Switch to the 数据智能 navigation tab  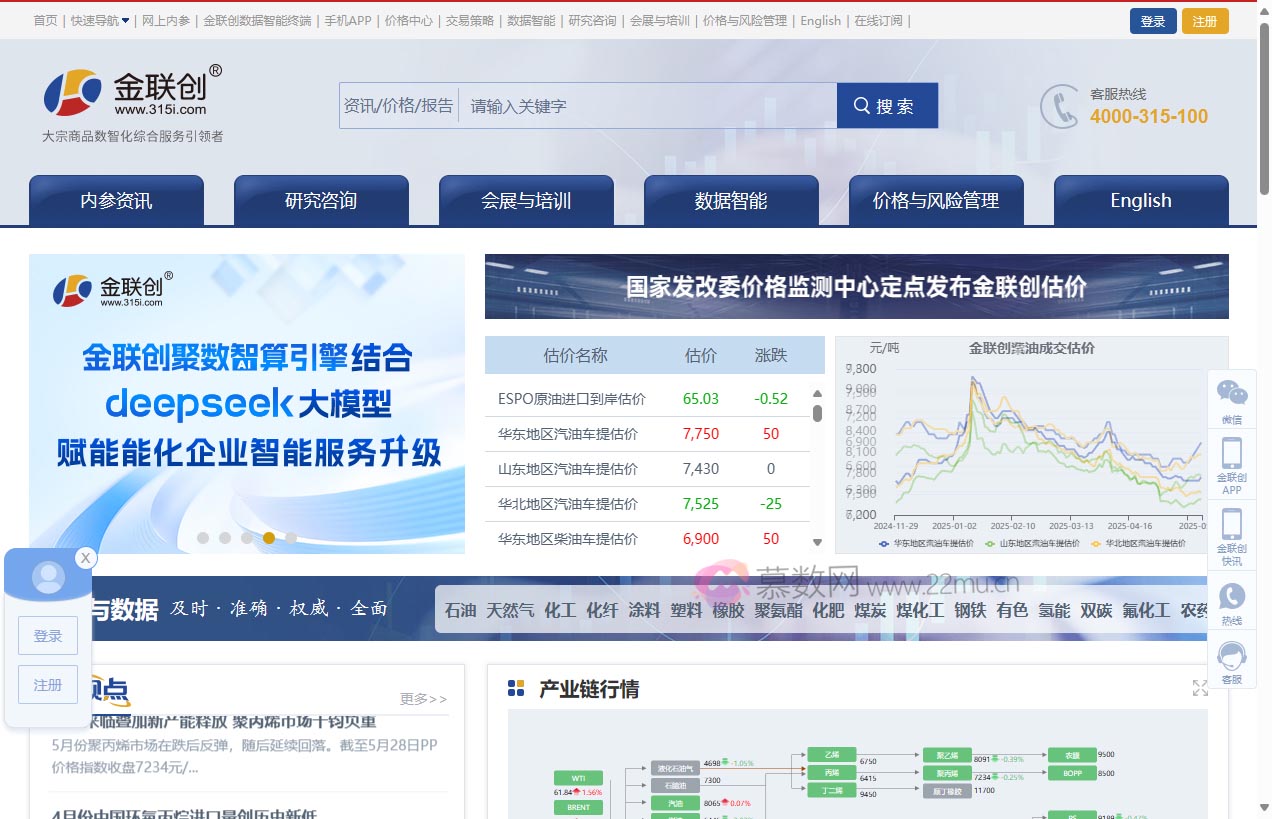click(x=731, y=200)
